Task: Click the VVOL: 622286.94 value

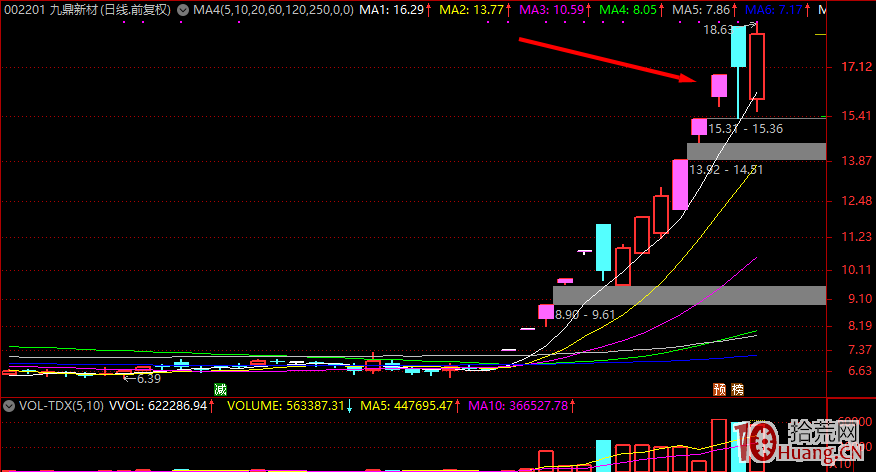Action: pos(158,406)
